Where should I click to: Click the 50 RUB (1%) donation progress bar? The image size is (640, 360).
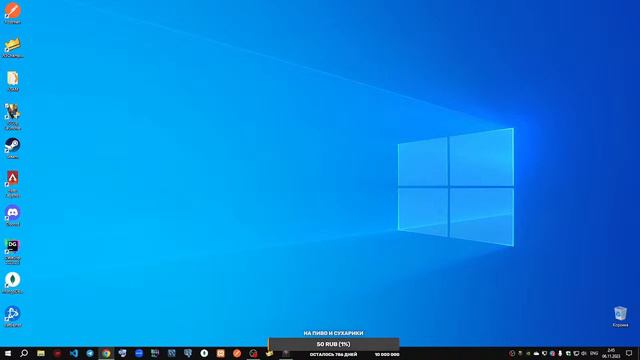click(333, 344)
